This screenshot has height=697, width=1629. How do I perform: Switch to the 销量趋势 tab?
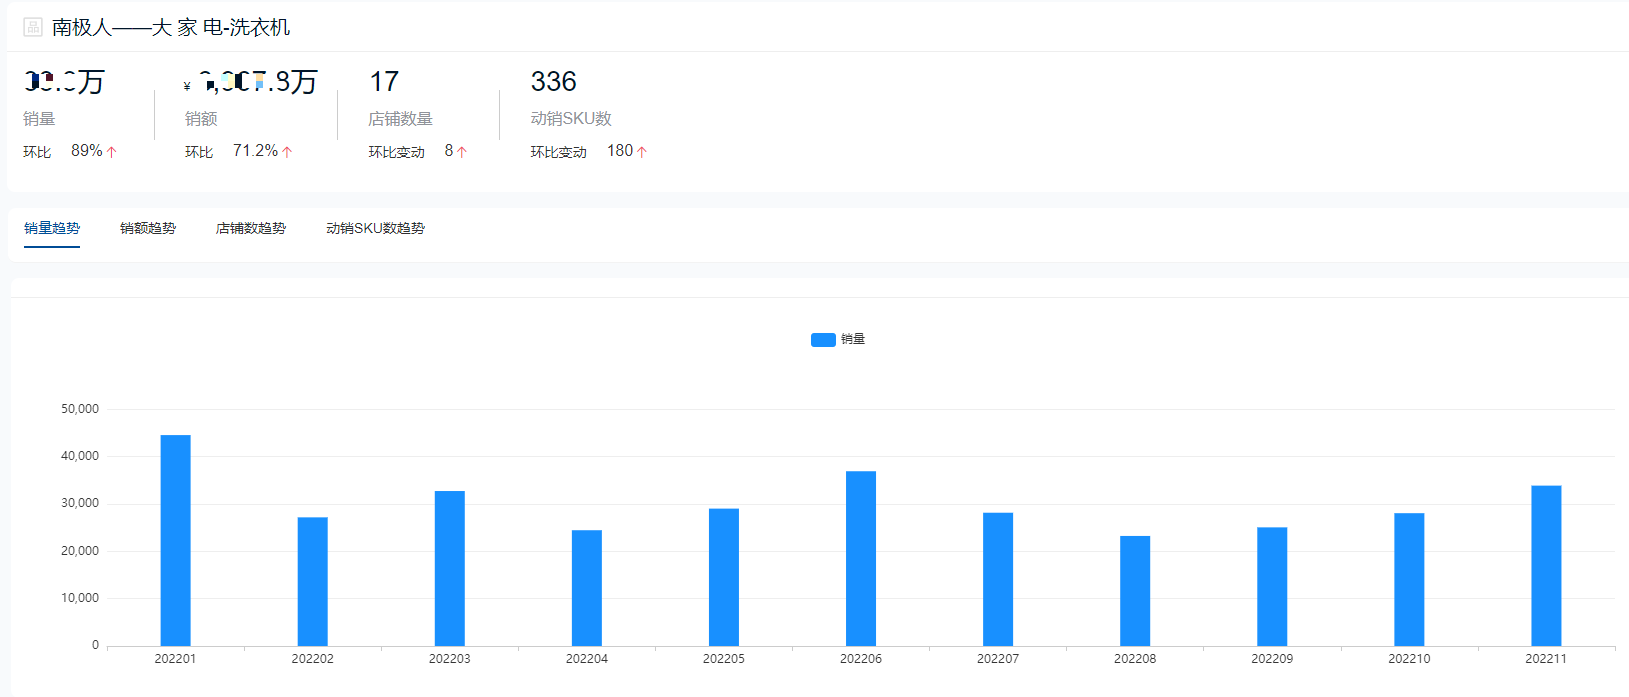tap(52, 228)
